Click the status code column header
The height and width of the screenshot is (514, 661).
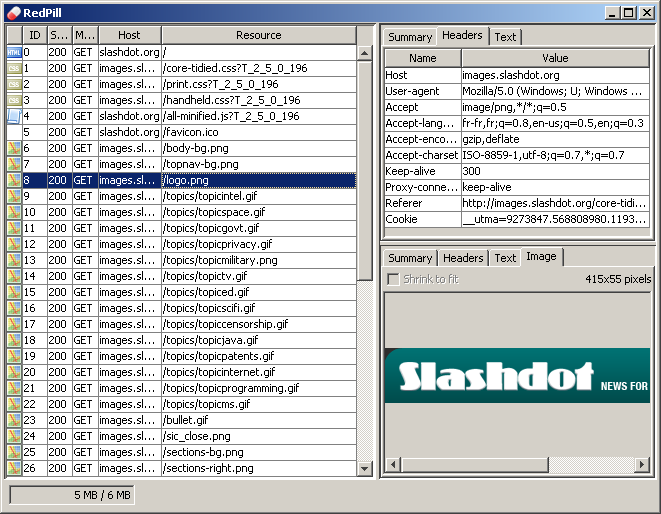point(59,35)
